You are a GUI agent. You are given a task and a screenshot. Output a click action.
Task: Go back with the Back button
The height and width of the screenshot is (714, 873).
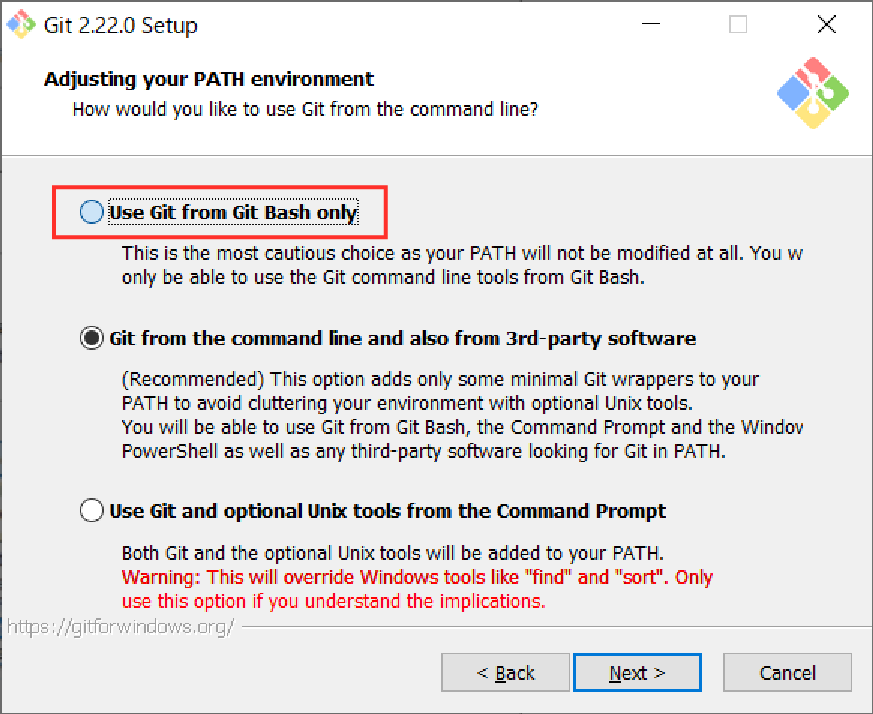[x=505, y=673]
